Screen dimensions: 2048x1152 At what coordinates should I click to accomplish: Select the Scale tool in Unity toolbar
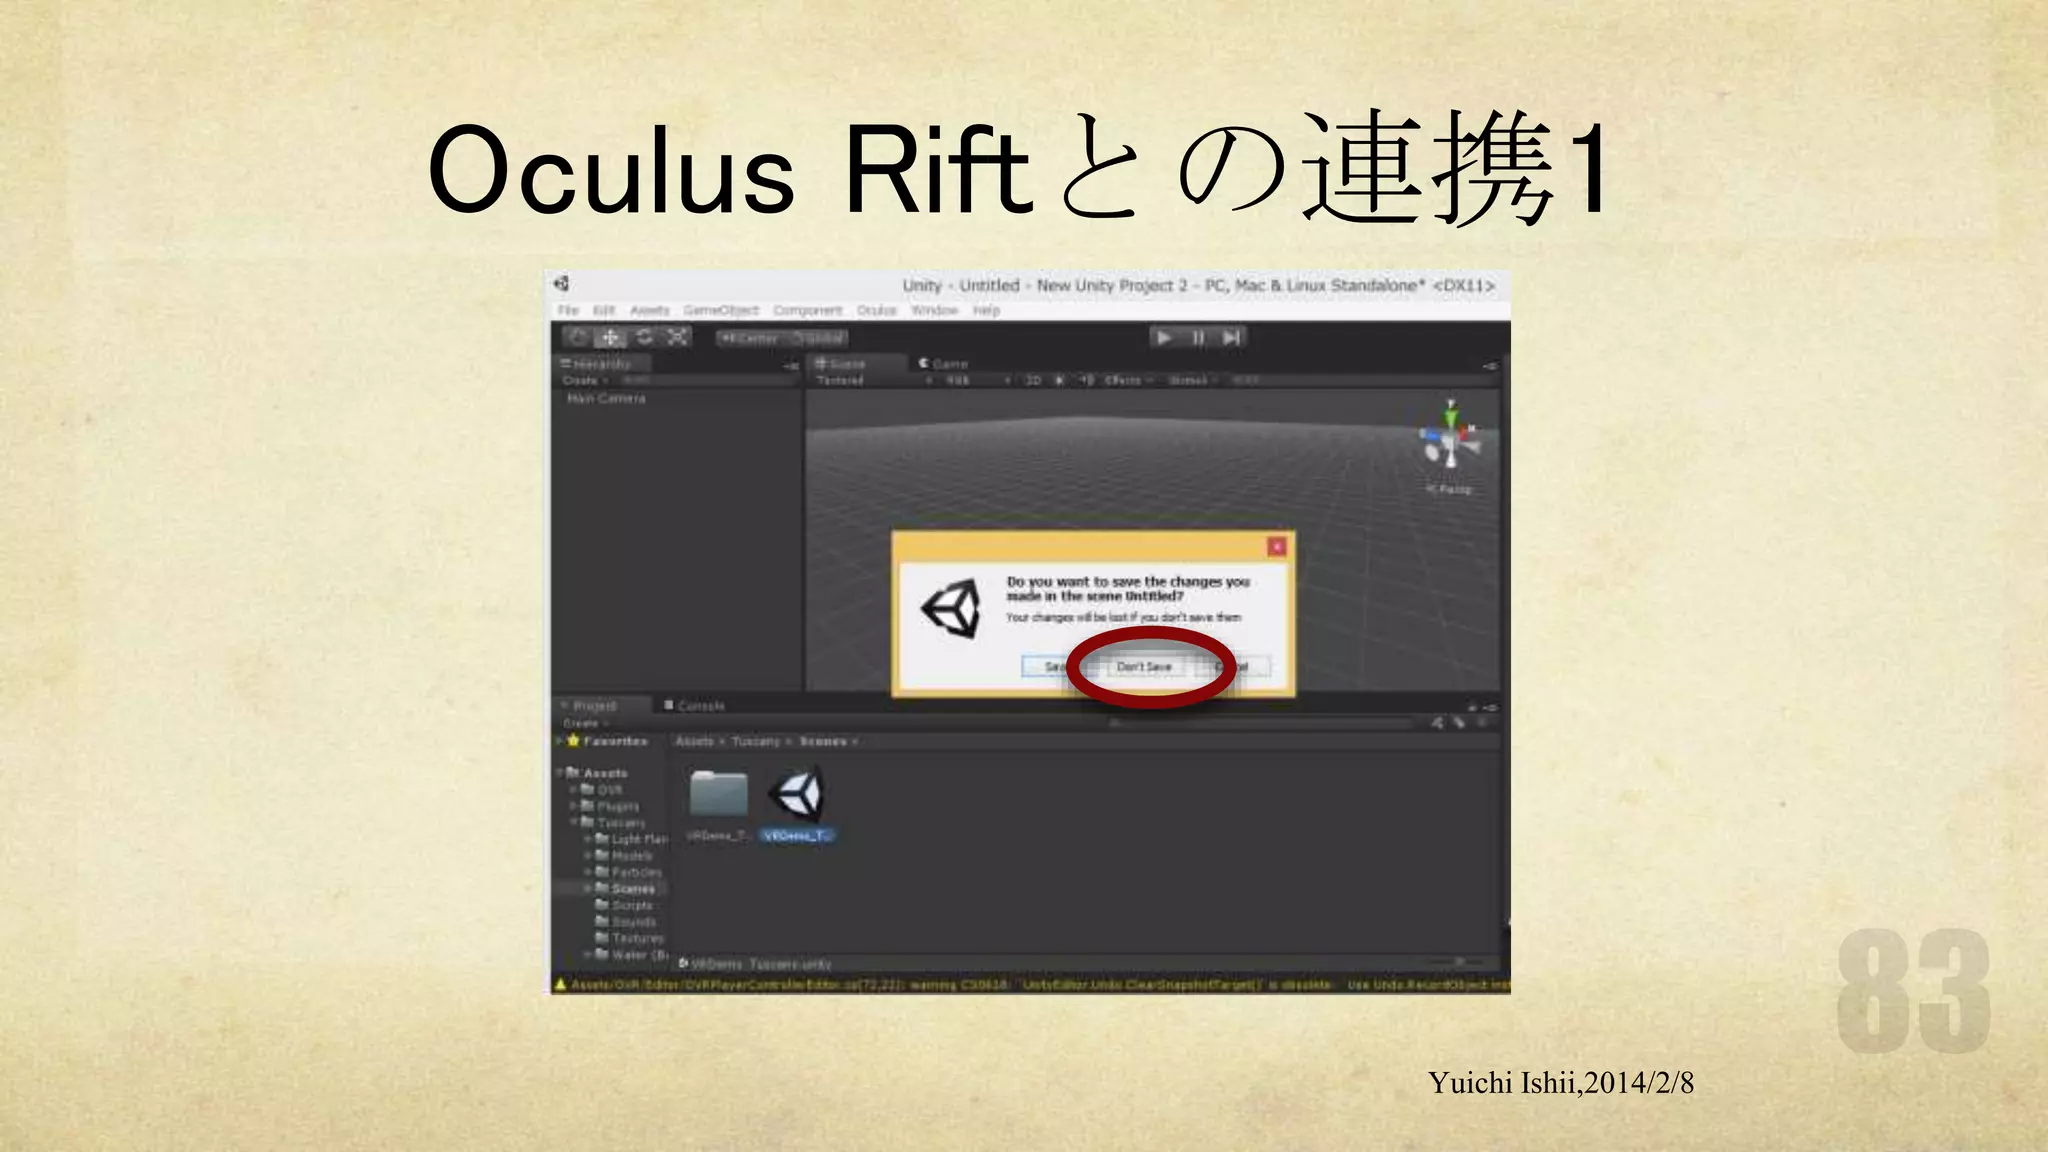click(x=677, y=338)
